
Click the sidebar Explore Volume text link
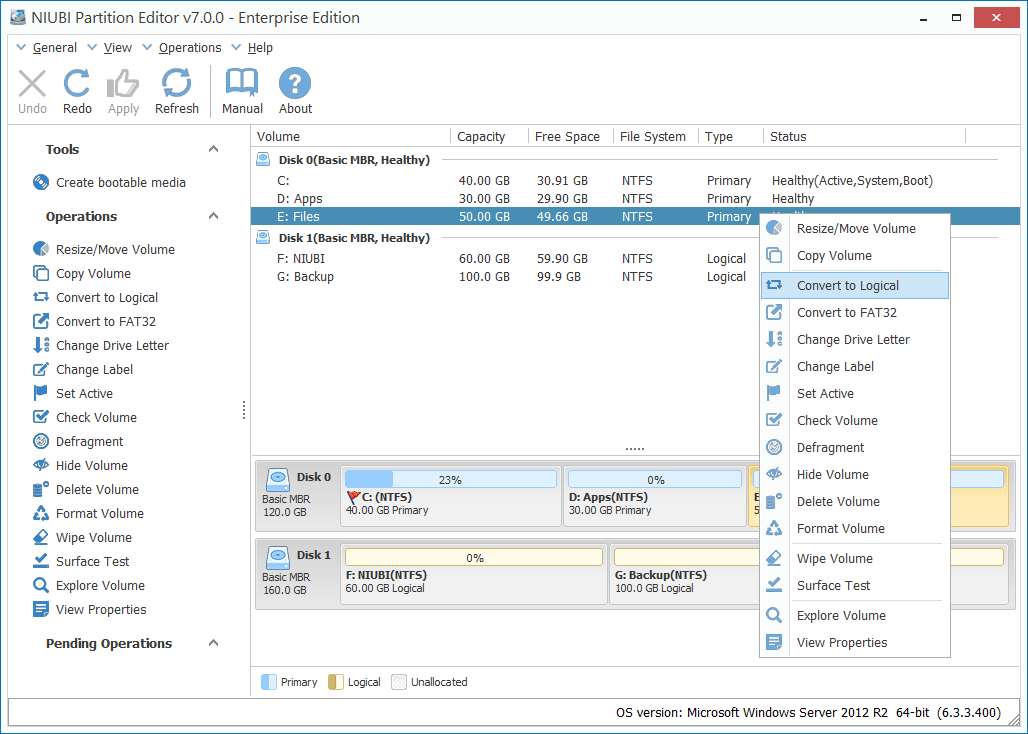100,585
